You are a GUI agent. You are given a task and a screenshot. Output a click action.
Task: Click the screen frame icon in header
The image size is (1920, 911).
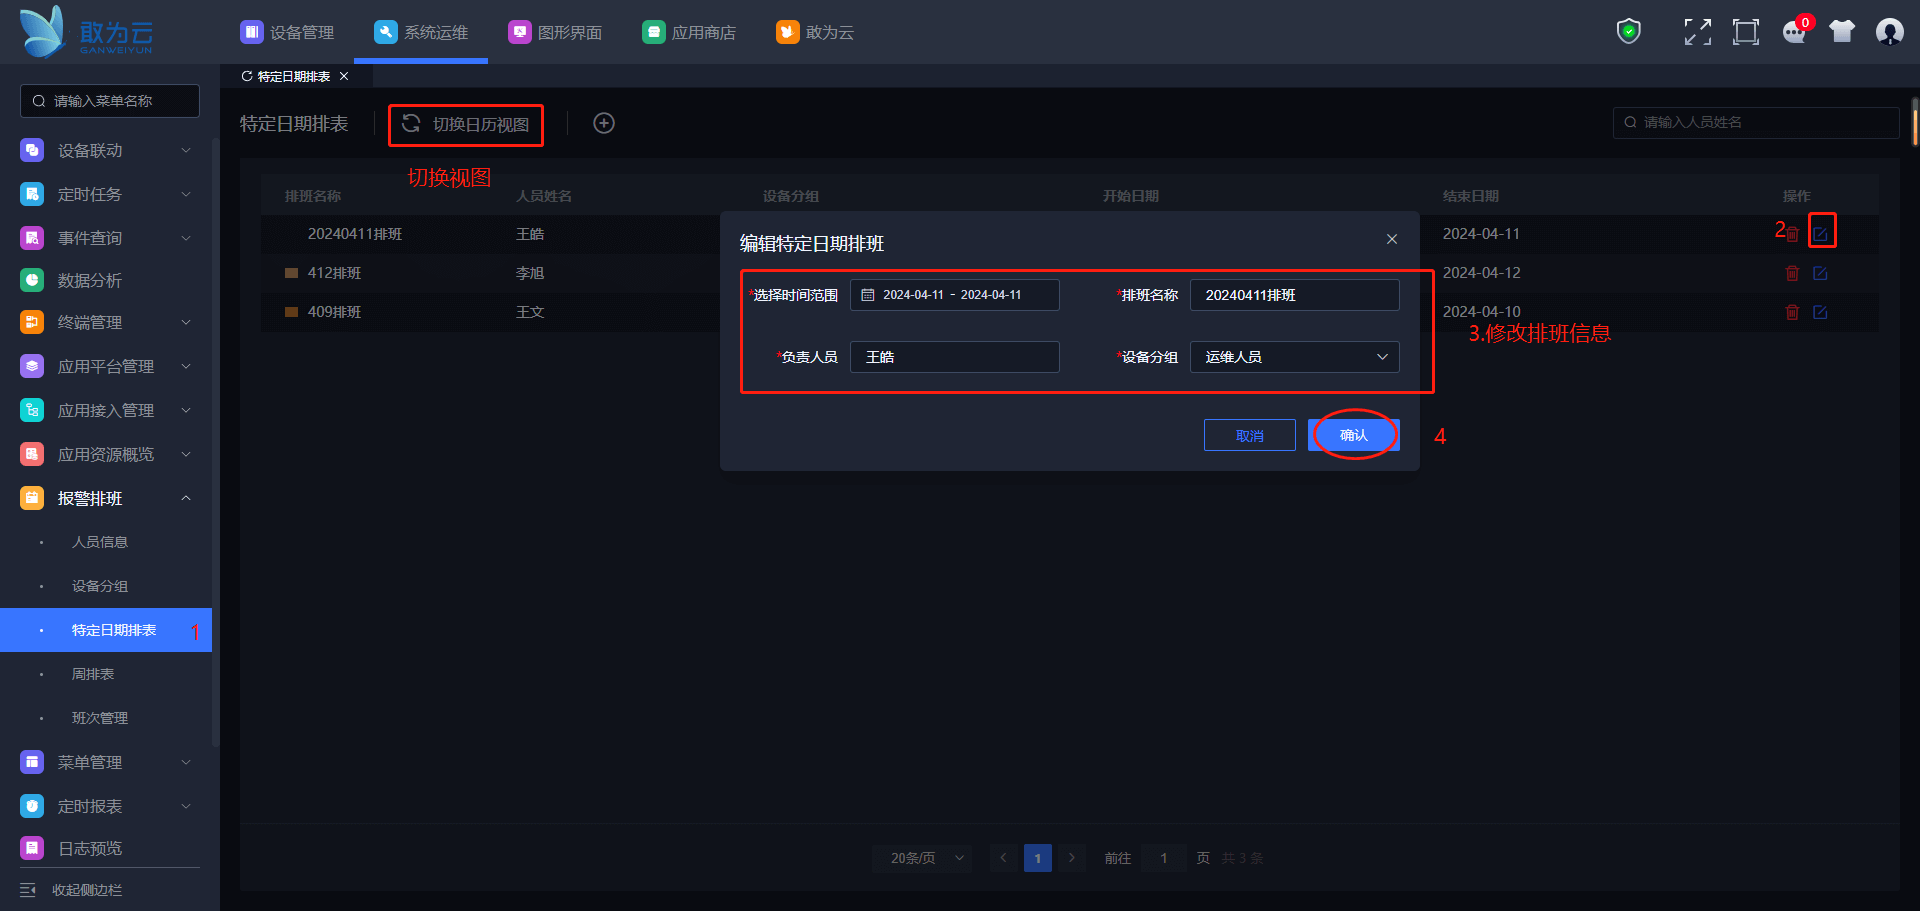pyautogui.click(x=1746, y=32)
